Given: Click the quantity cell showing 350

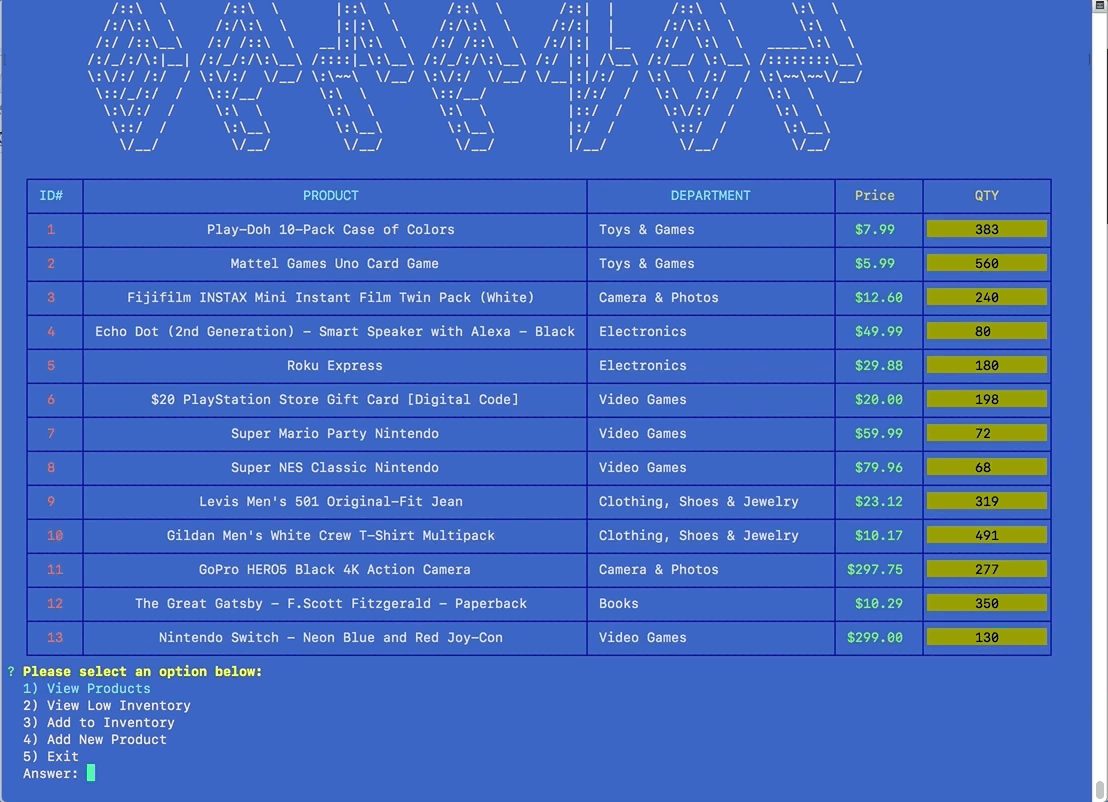Looking at the screenshot, I should tap(986, 603).
